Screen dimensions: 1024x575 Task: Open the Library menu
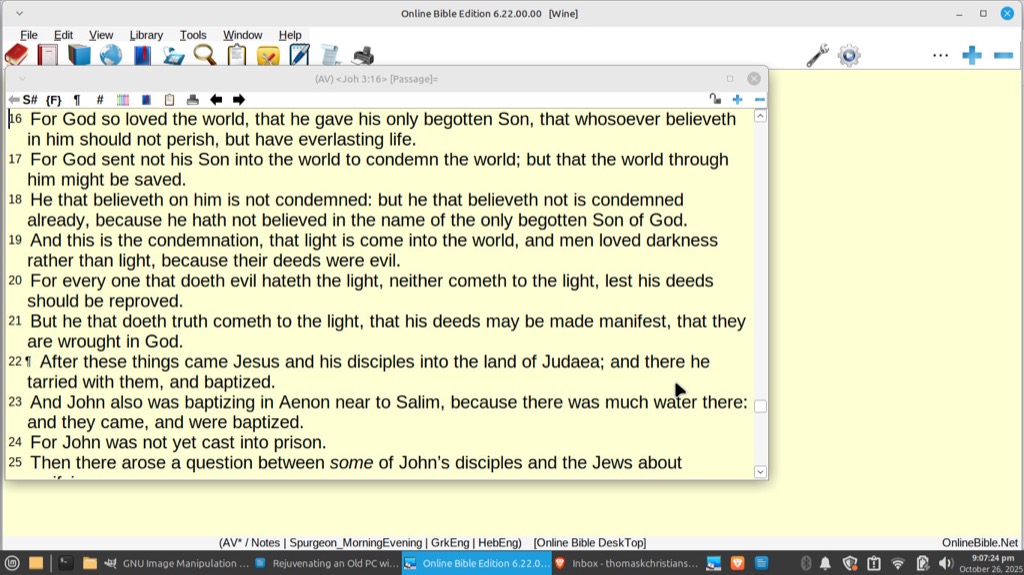point(146,35)
